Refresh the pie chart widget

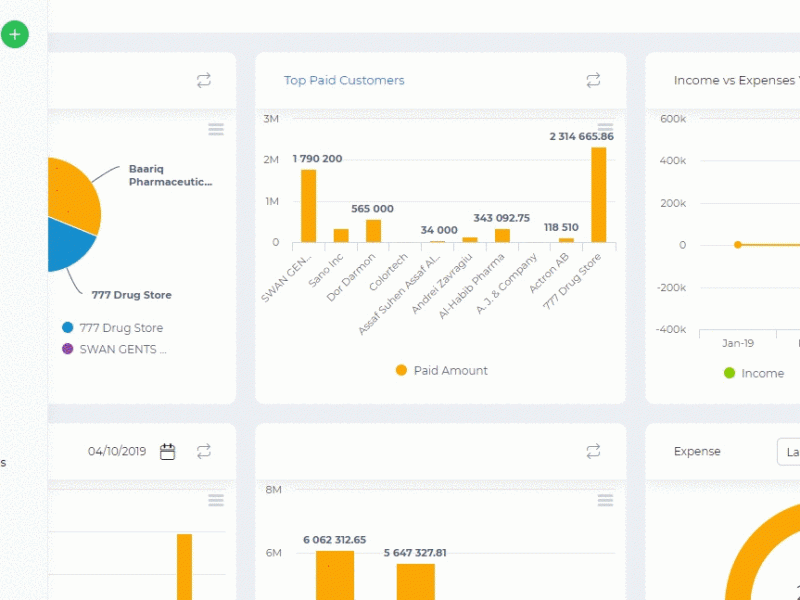tap(204, 80)
